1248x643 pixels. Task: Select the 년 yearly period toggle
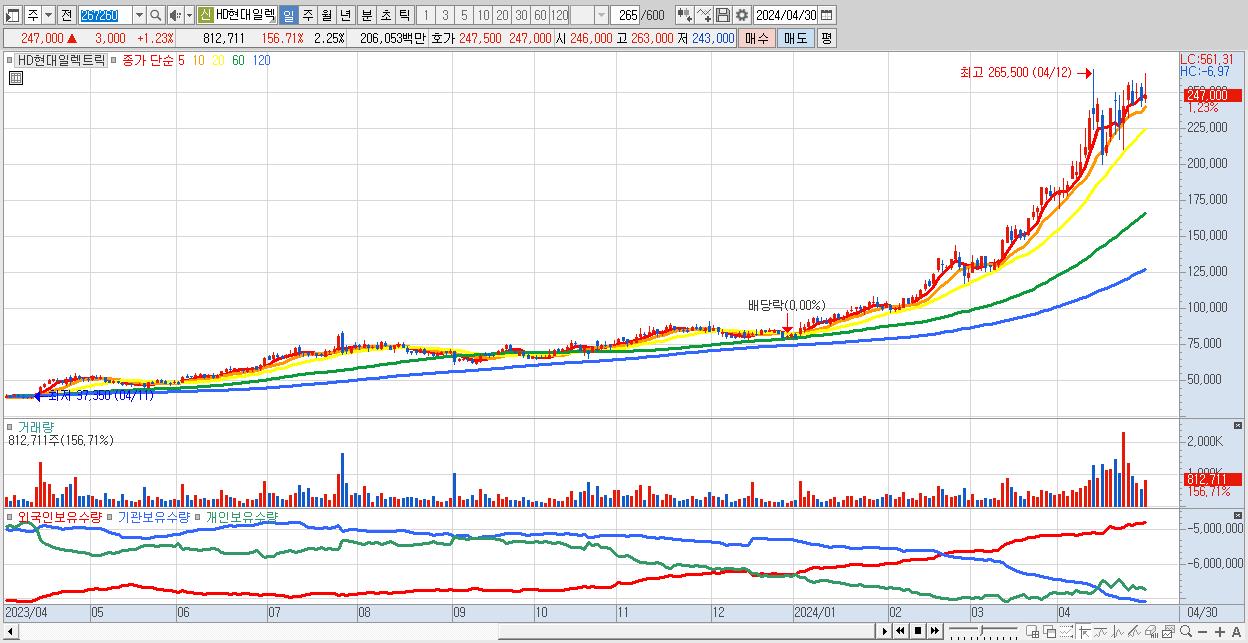click(x=345, y=15)
